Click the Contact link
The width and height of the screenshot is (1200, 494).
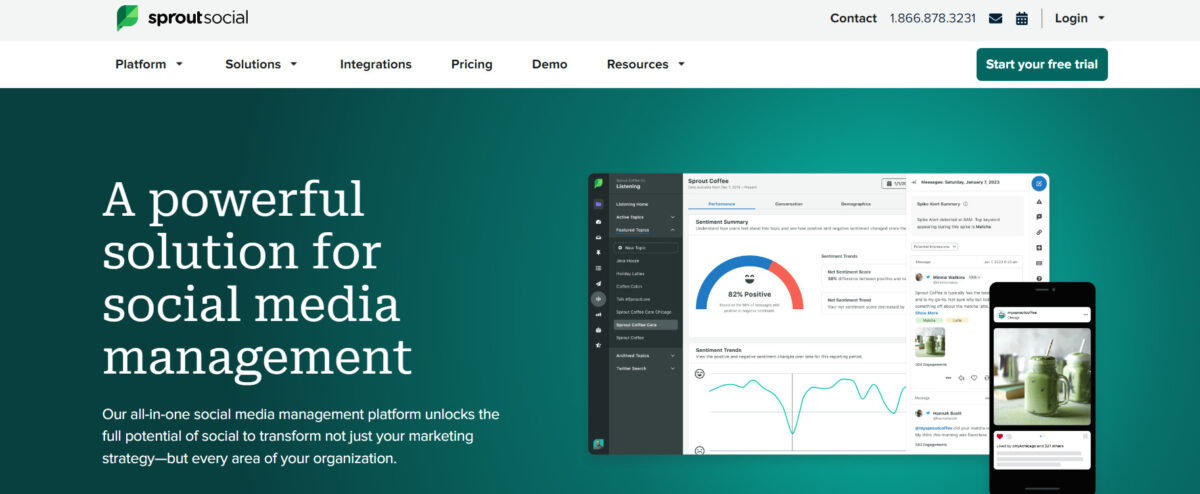(x=853, y=18)
